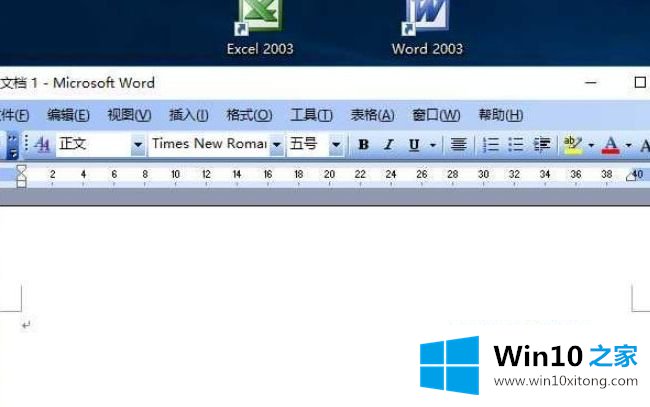This screenshot has width=650, height=407.
Task: Open the 格式(O) menu
Action: click(249, 115)
